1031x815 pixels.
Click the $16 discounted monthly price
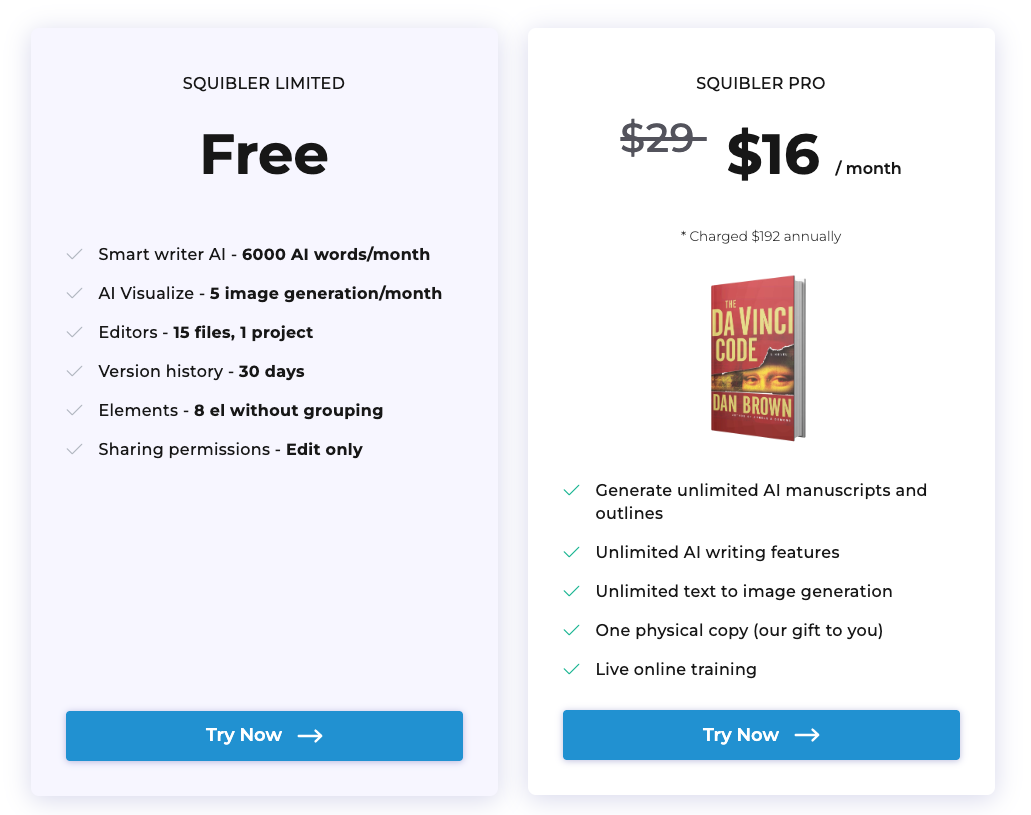(x=773, y=155)
